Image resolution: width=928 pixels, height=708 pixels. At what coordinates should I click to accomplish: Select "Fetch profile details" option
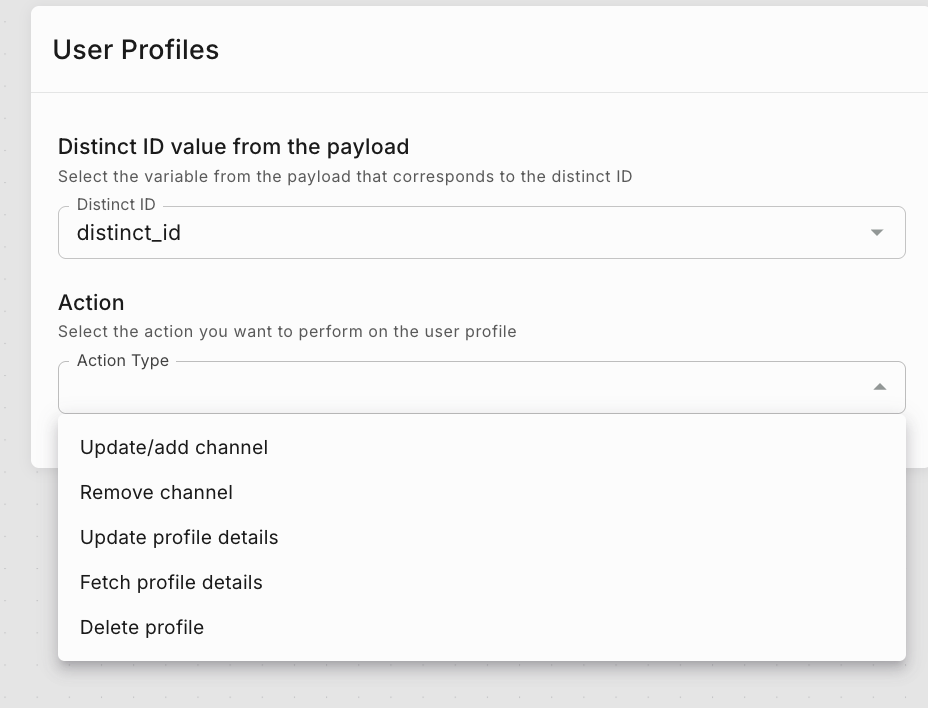pyautogui.click(x=171, y=582)
